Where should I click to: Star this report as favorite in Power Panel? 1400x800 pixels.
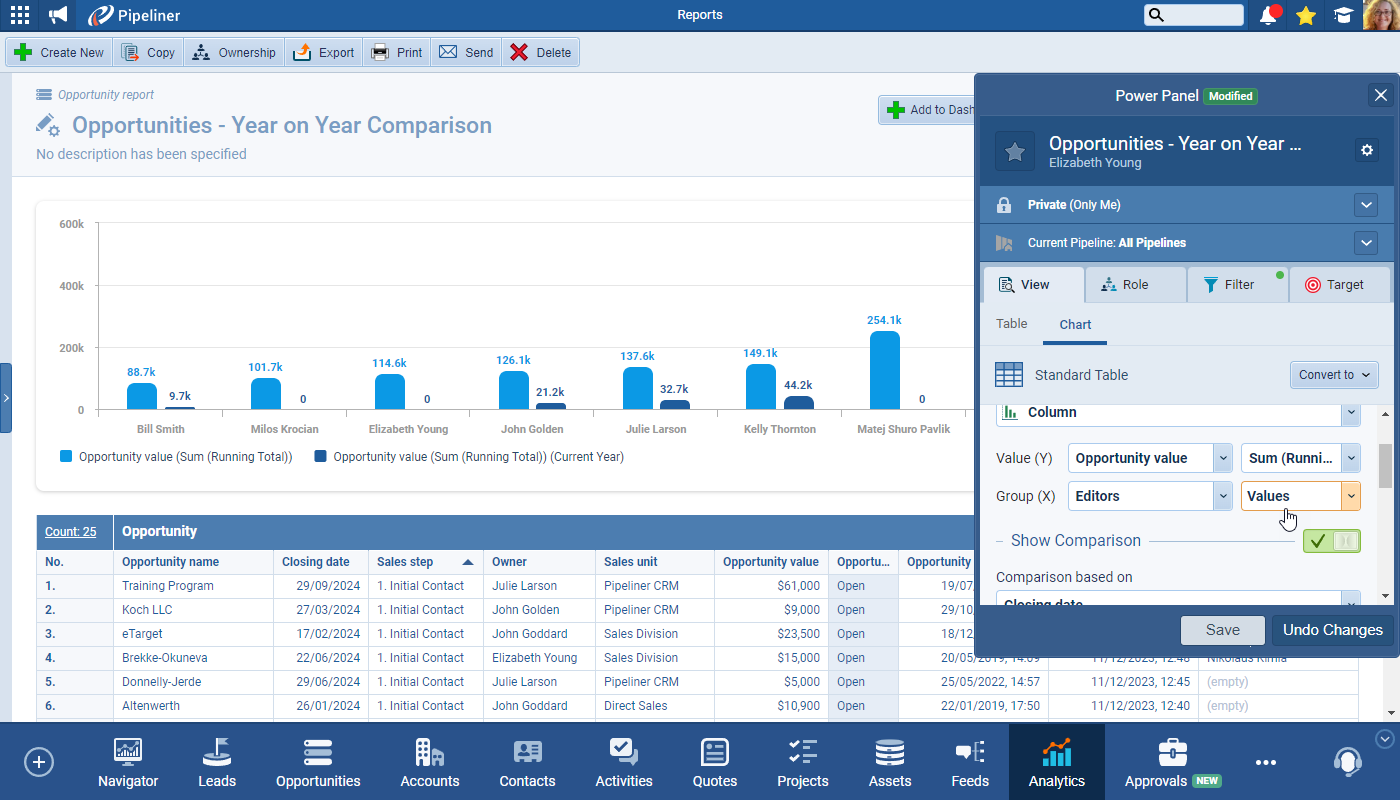[1014, 151]
